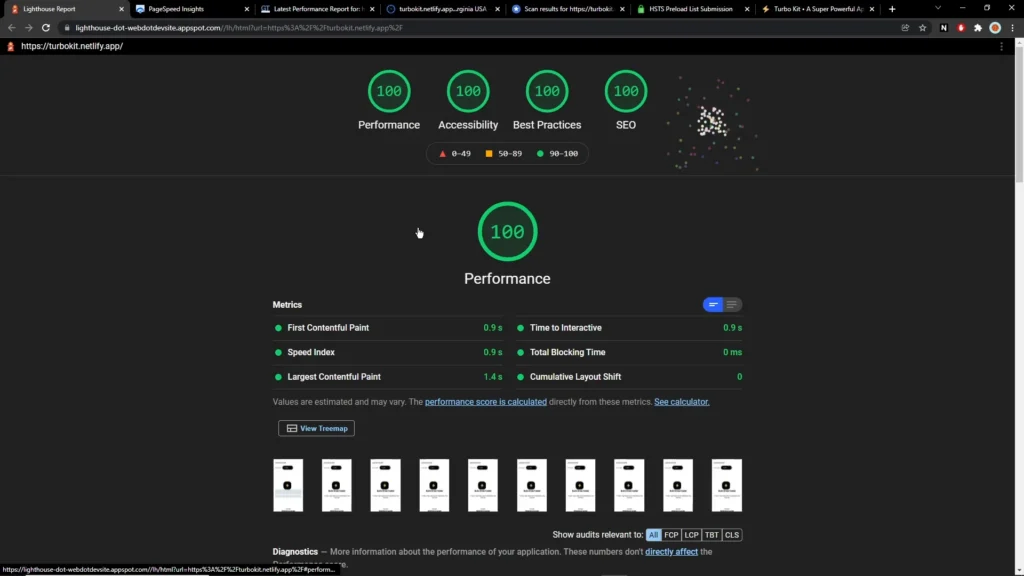1024x576 pixels.
Task: Open a new browser tab
Action: pos(892,9)
